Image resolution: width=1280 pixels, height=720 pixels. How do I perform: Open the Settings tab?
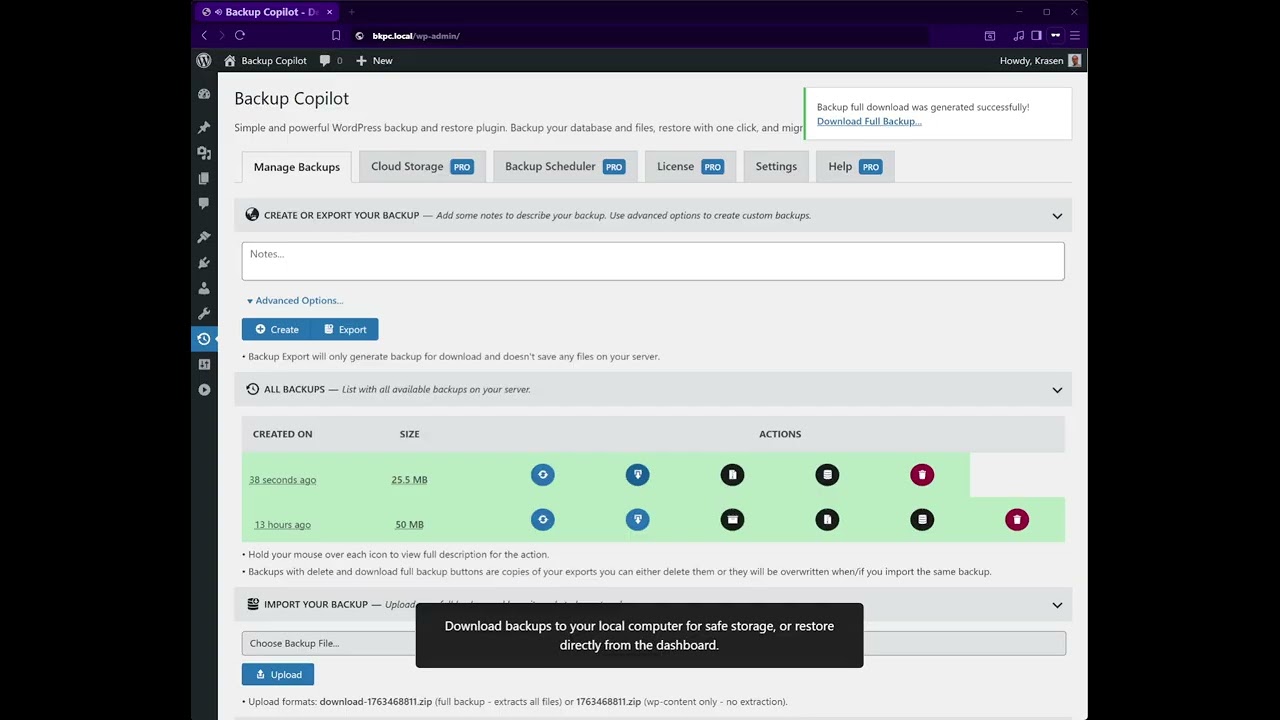pyautogui.click(x=776, y=167)
